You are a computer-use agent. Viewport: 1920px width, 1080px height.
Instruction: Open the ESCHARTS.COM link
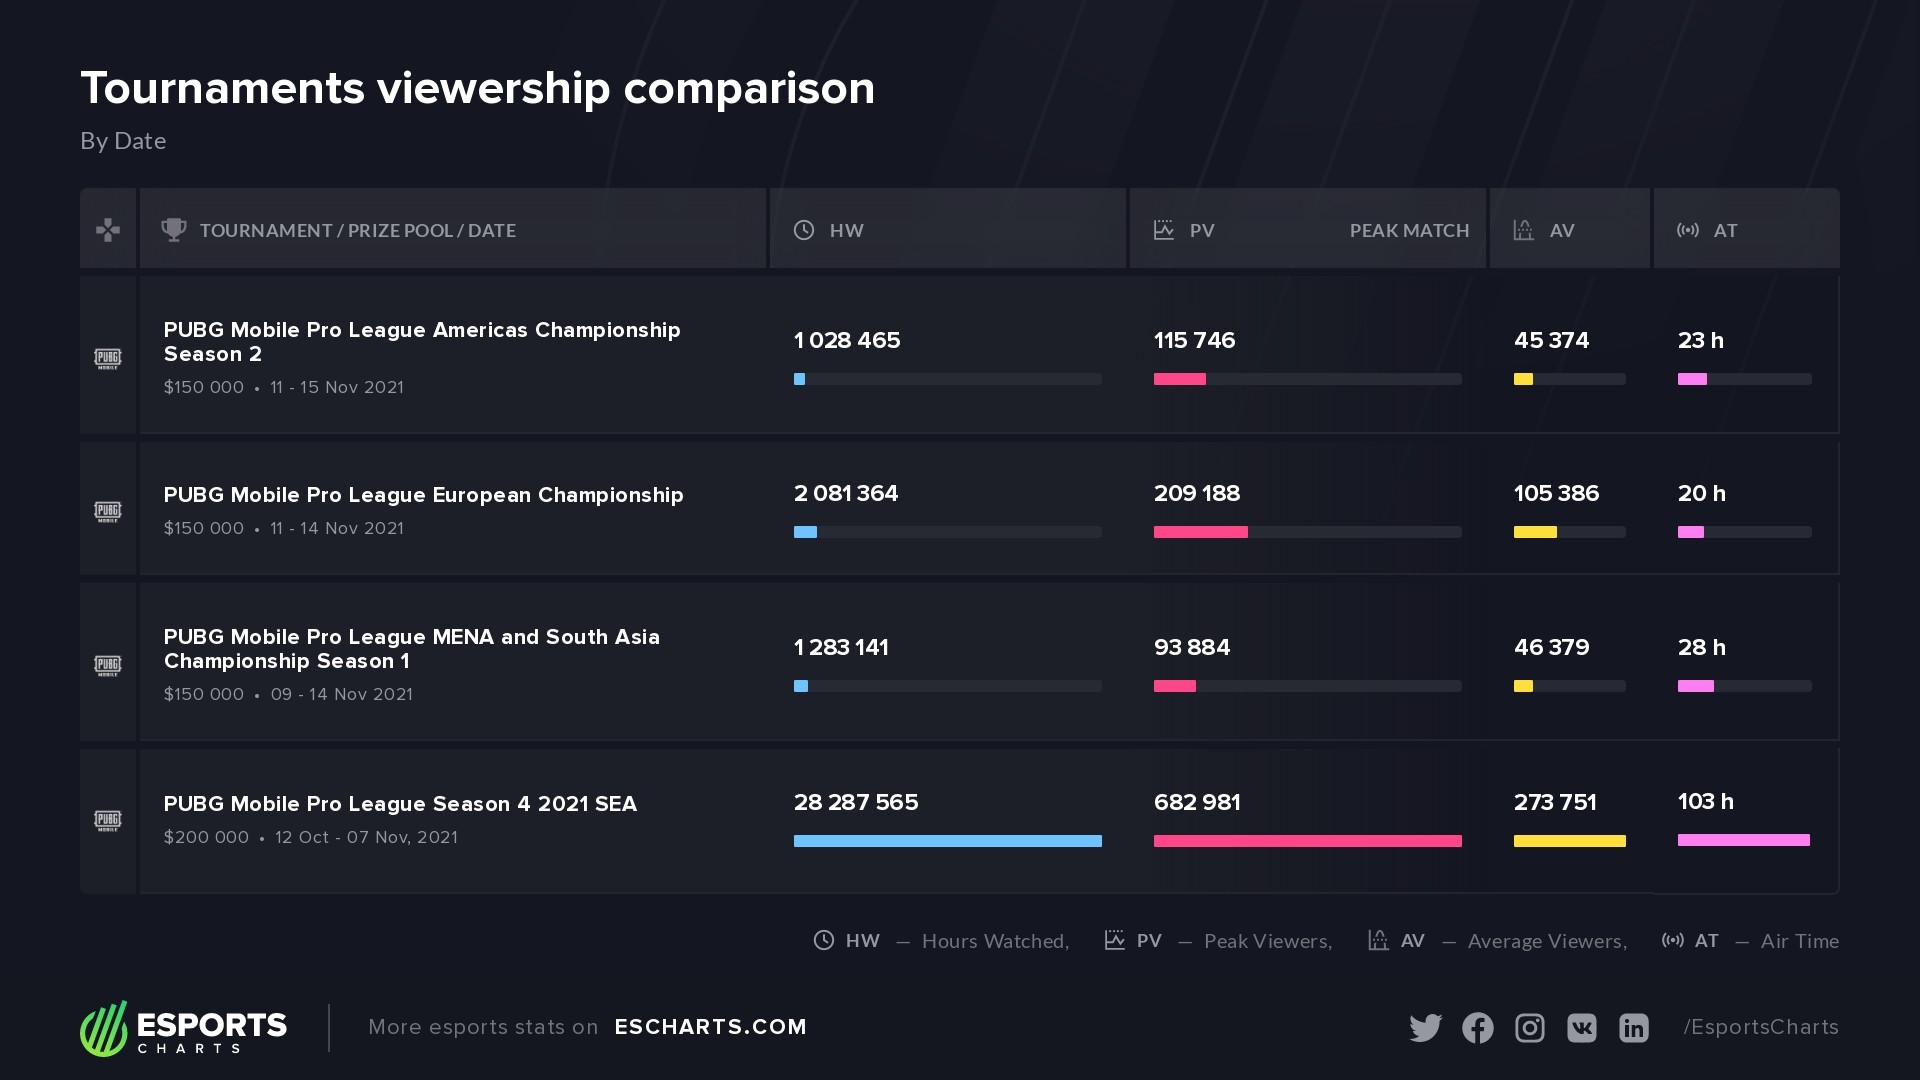[x=710, y=1027]
